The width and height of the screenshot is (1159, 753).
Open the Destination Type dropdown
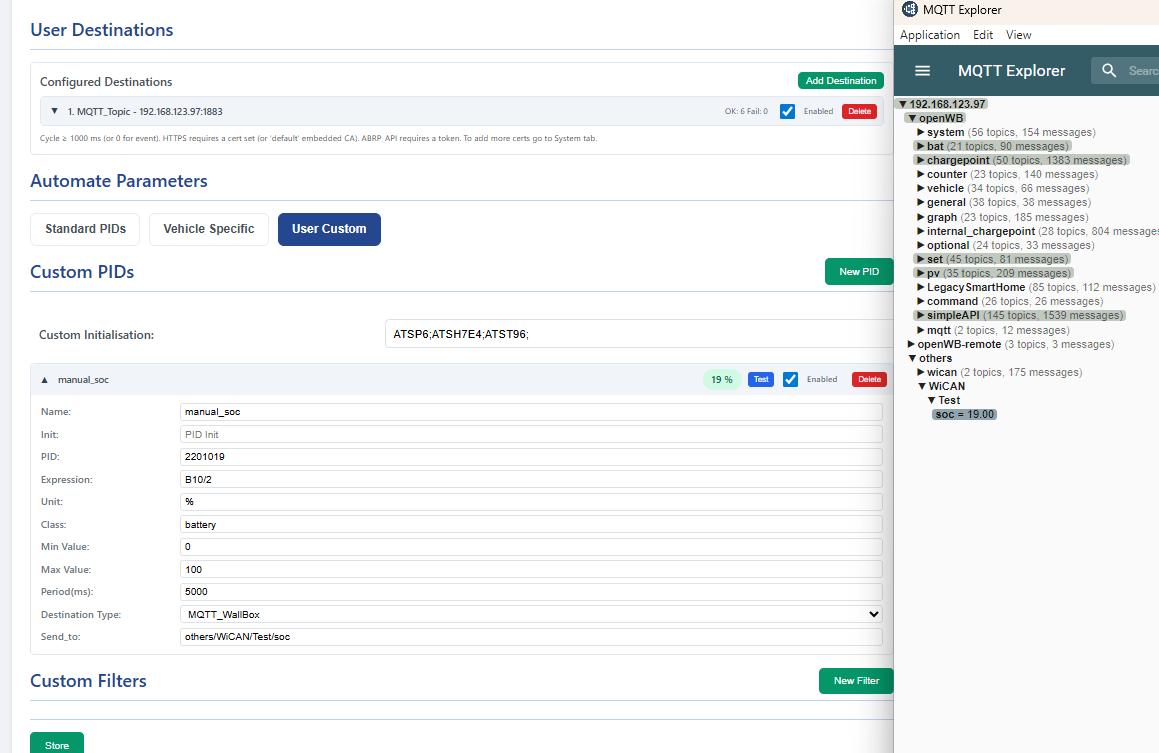point(531,614)
